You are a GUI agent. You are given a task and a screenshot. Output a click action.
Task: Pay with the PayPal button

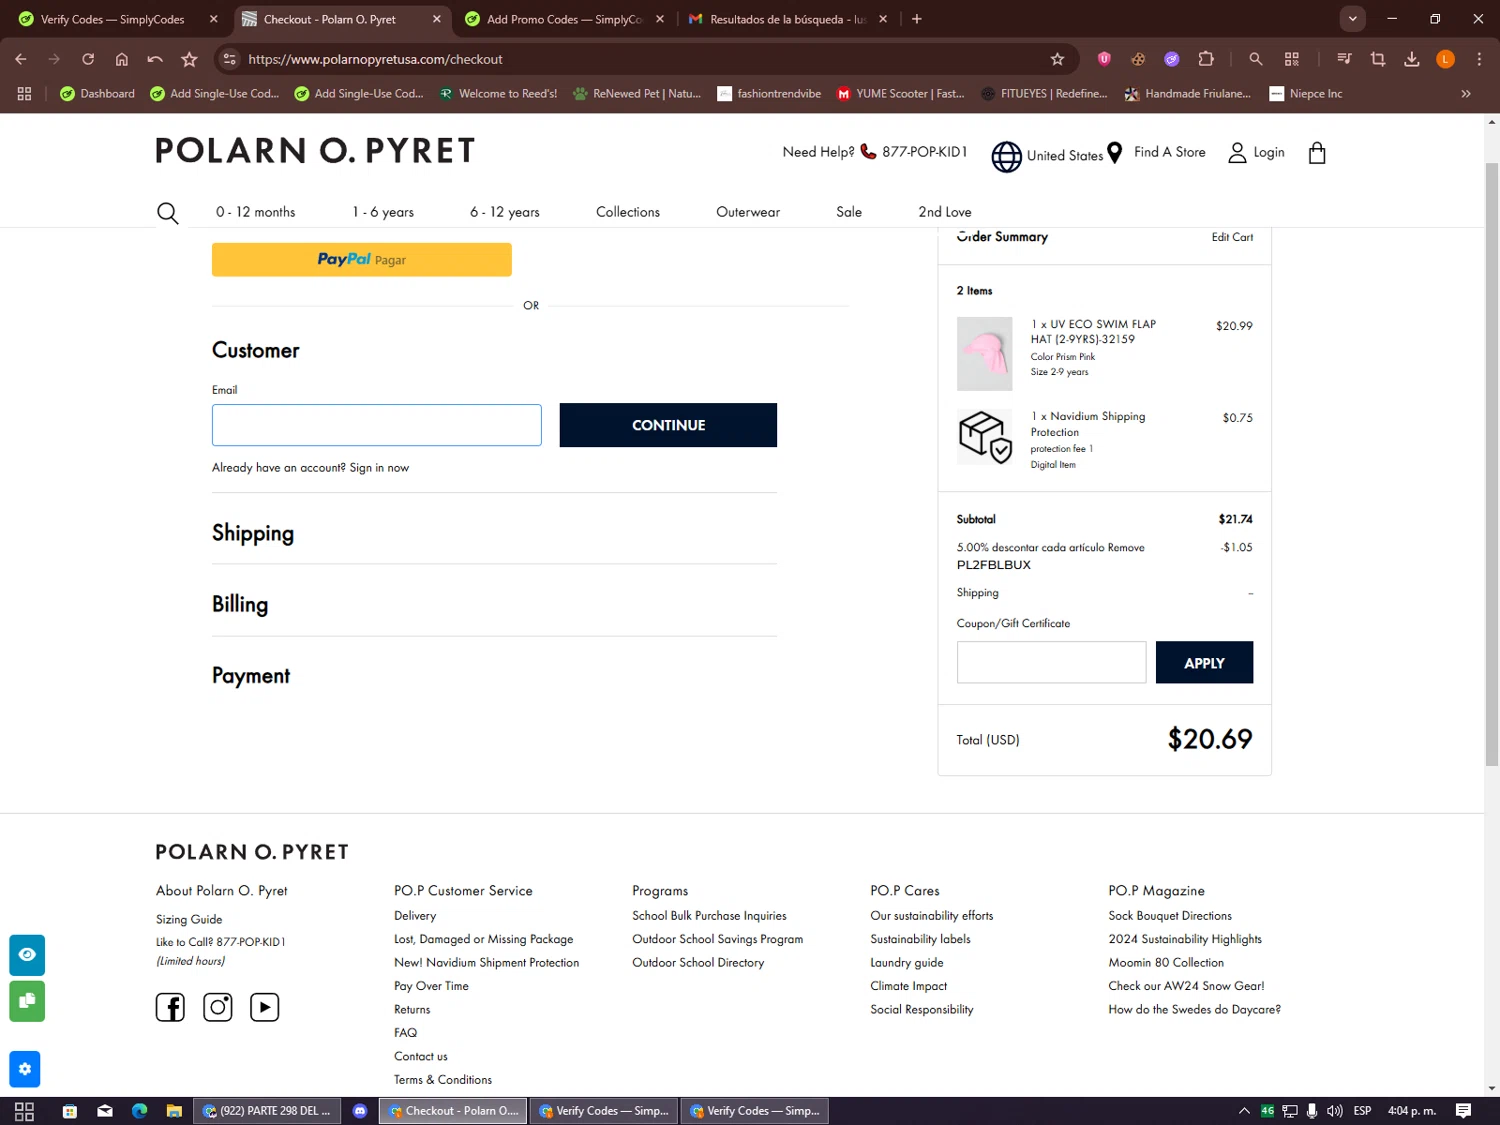(362, 260)
